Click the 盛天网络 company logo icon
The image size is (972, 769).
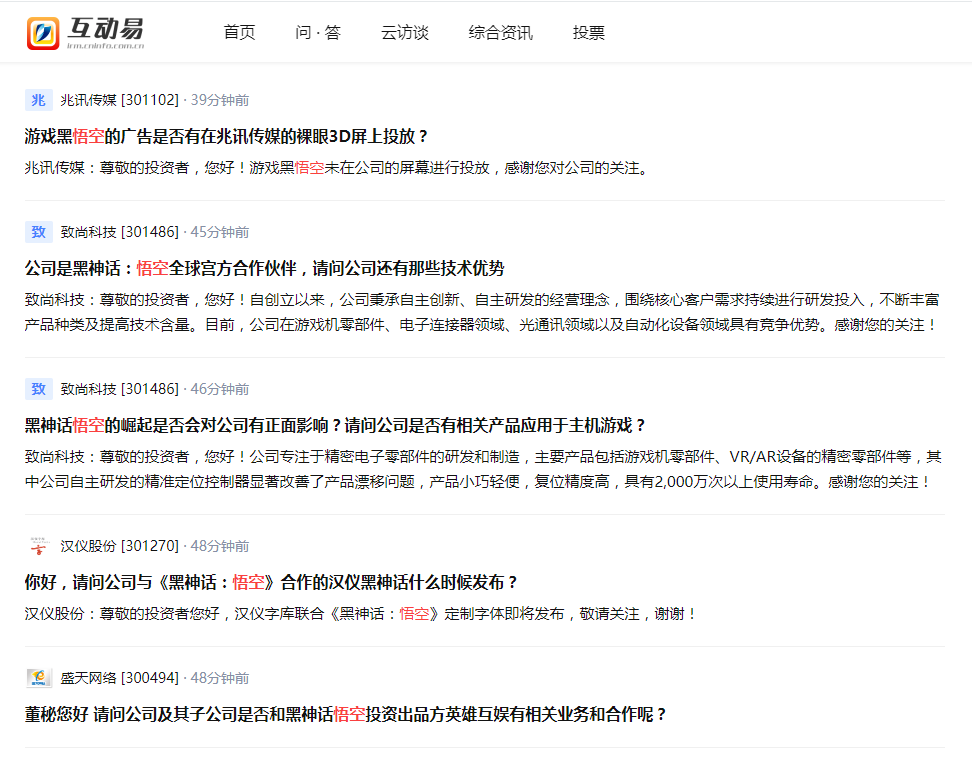[38, 677]
